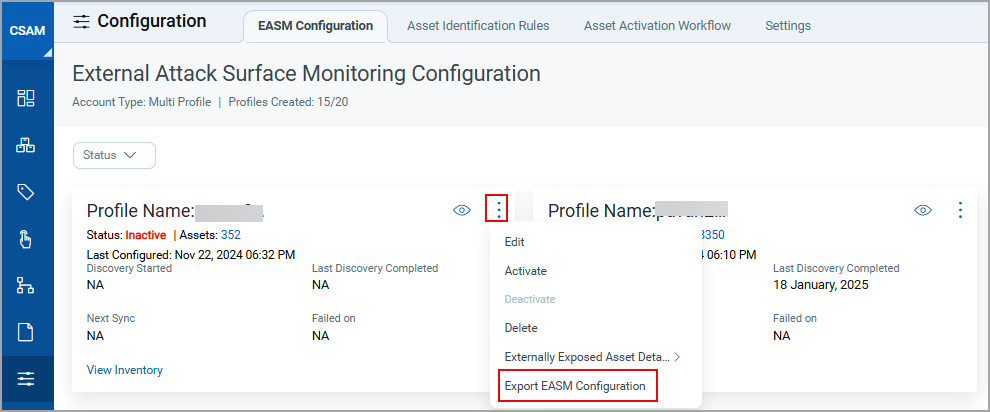Expand the Status filter dropdown
Viewport: 990px width, 412px height.
(x=114, y=155)
